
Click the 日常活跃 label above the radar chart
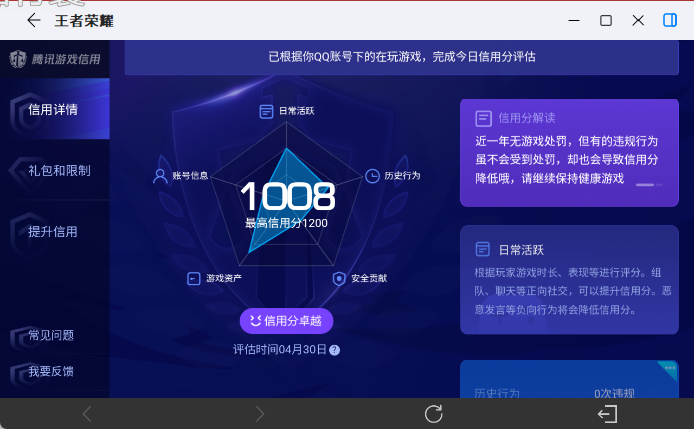[x=297, y=111]
